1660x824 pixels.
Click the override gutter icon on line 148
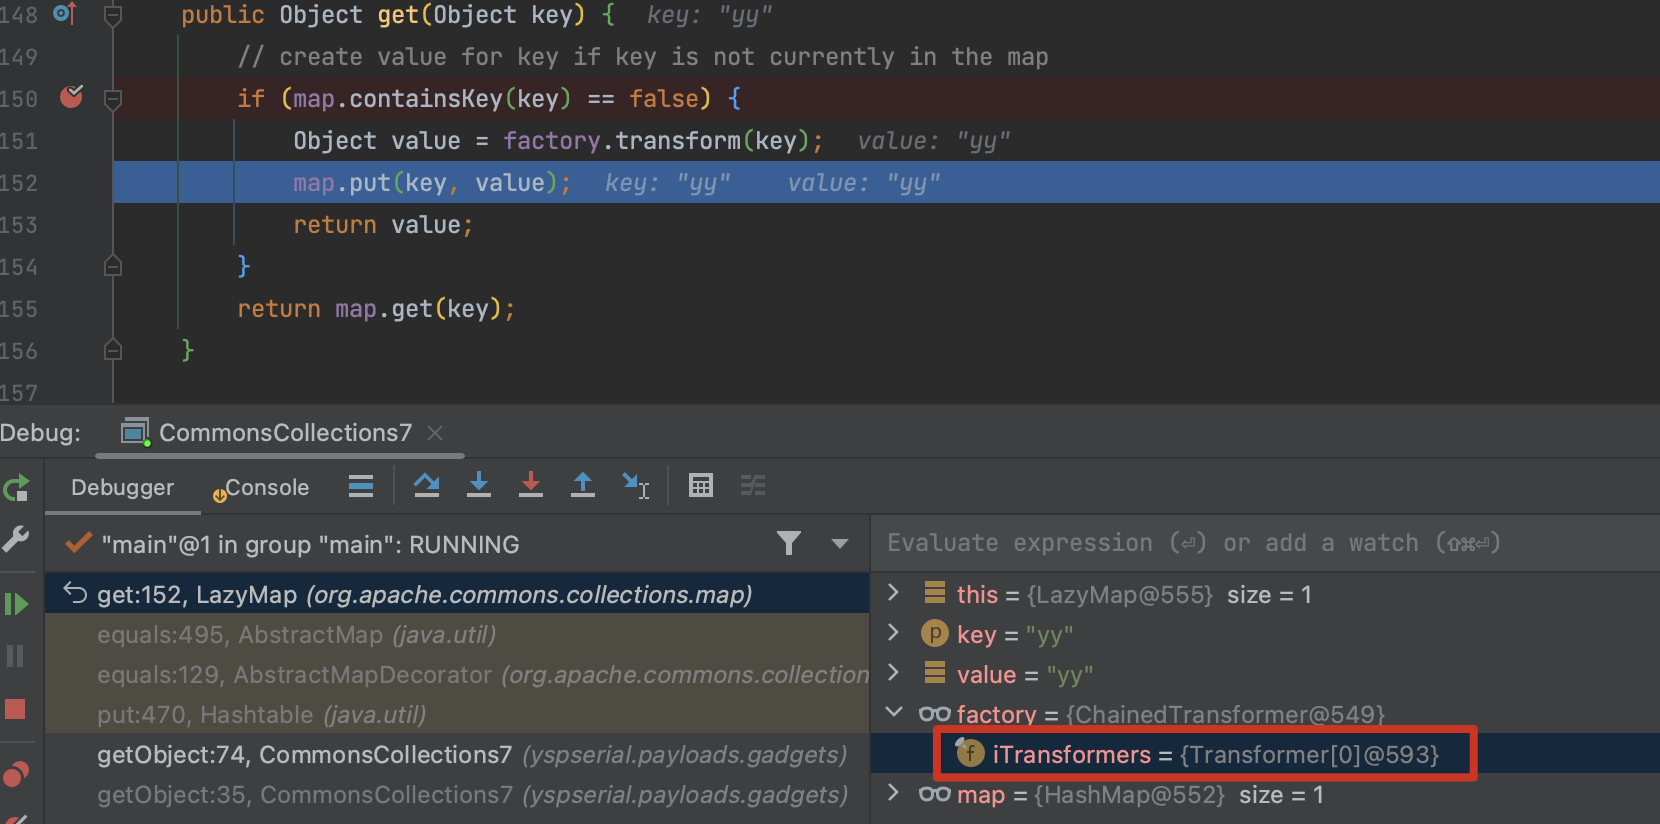65,13
